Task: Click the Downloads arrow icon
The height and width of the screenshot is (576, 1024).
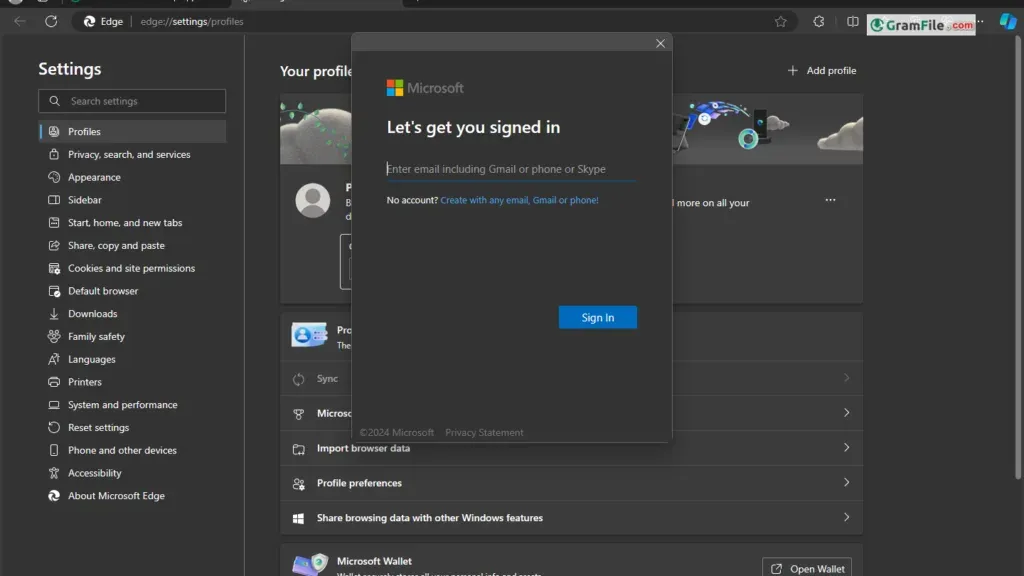Action: click(x=54, y=314)
